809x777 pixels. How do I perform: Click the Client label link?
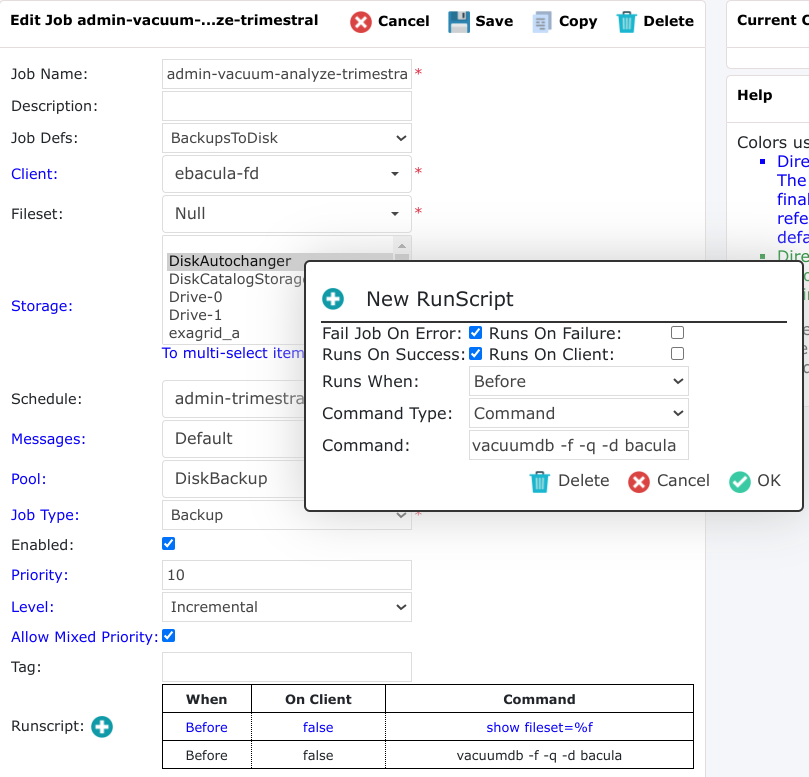(35, 174)
